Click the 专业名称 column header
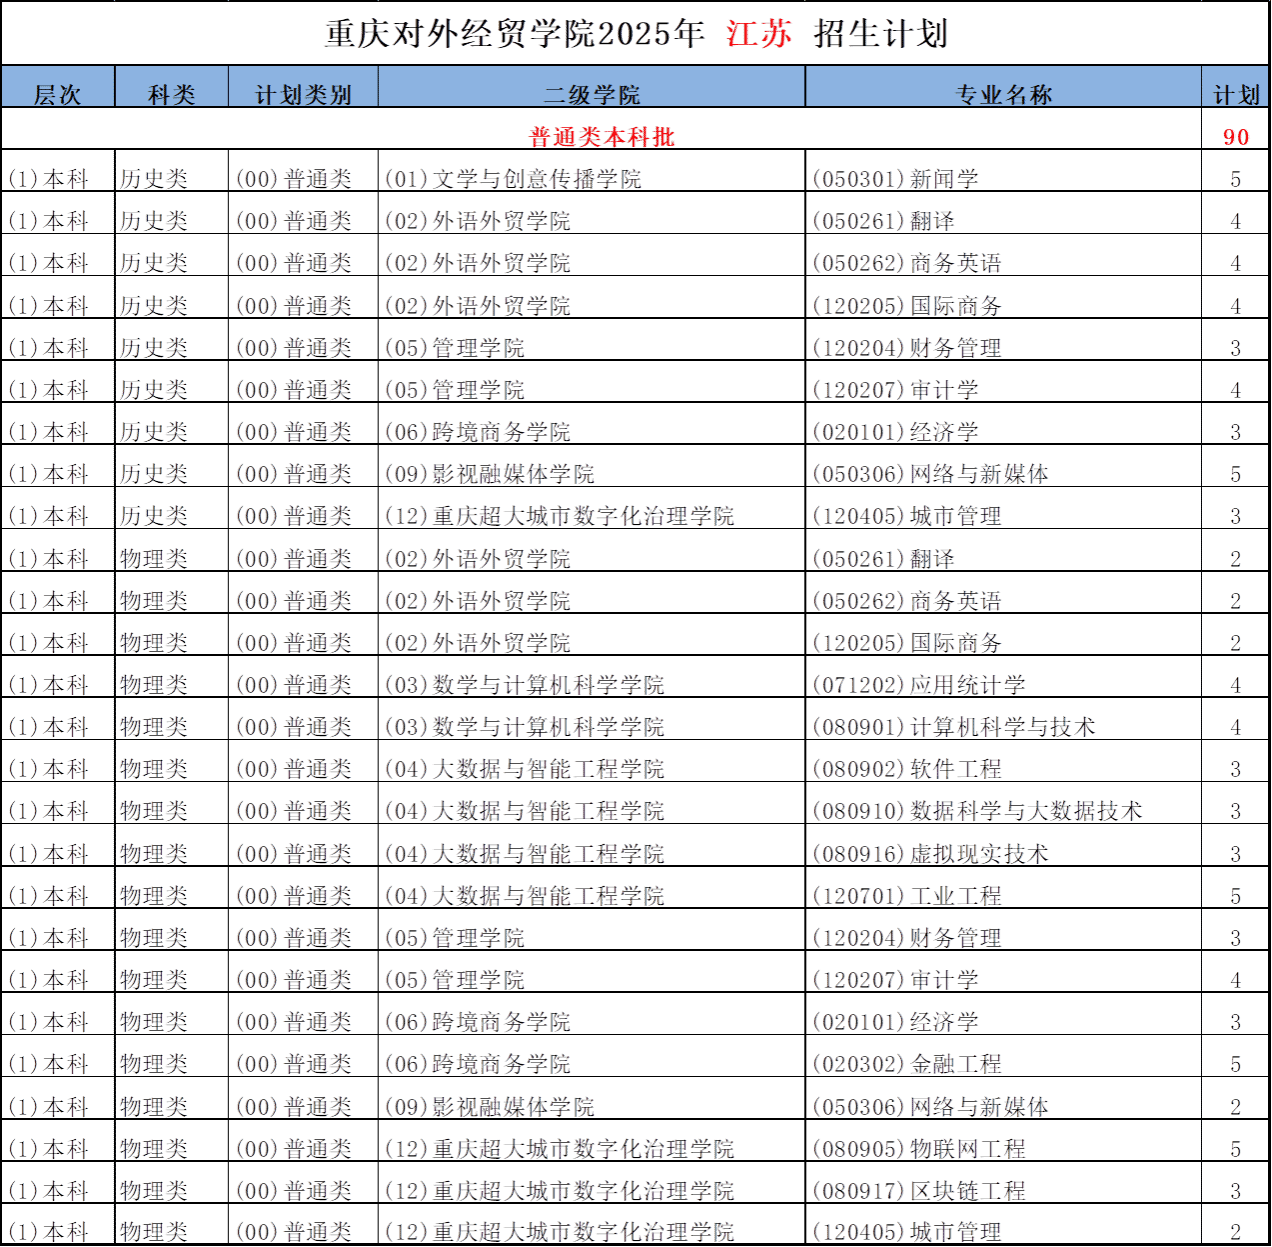The height and width of the screenshot is (1247, 1272). click(x=1003, y=94)
